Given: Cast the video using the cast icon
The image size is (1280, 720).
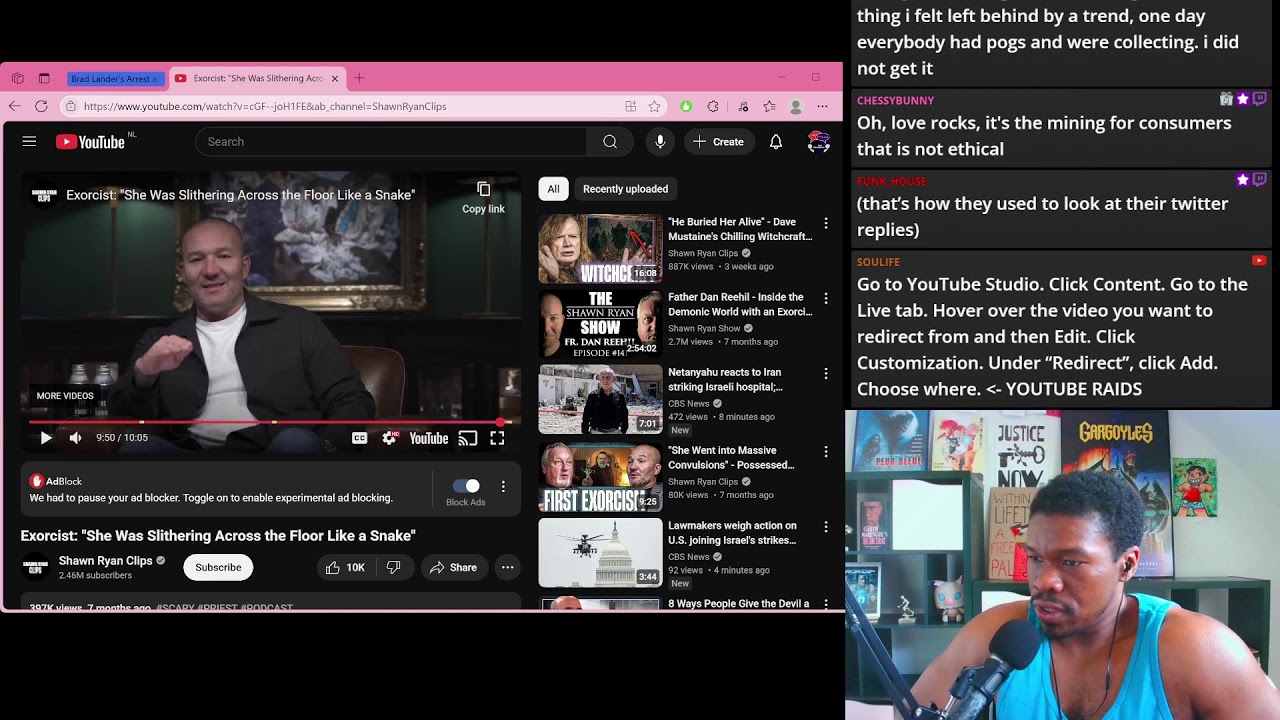Looking at the screenshot, I should click(x=467, y=438).
